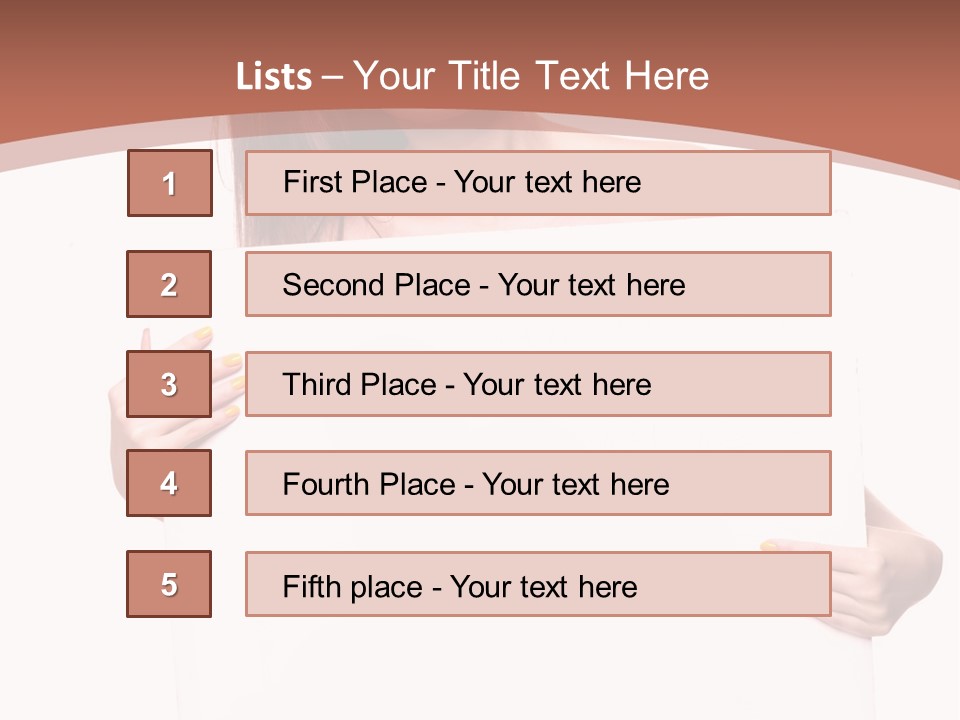Click the dash in the slide title
The image size is (960, 720).
coord(333,78)
